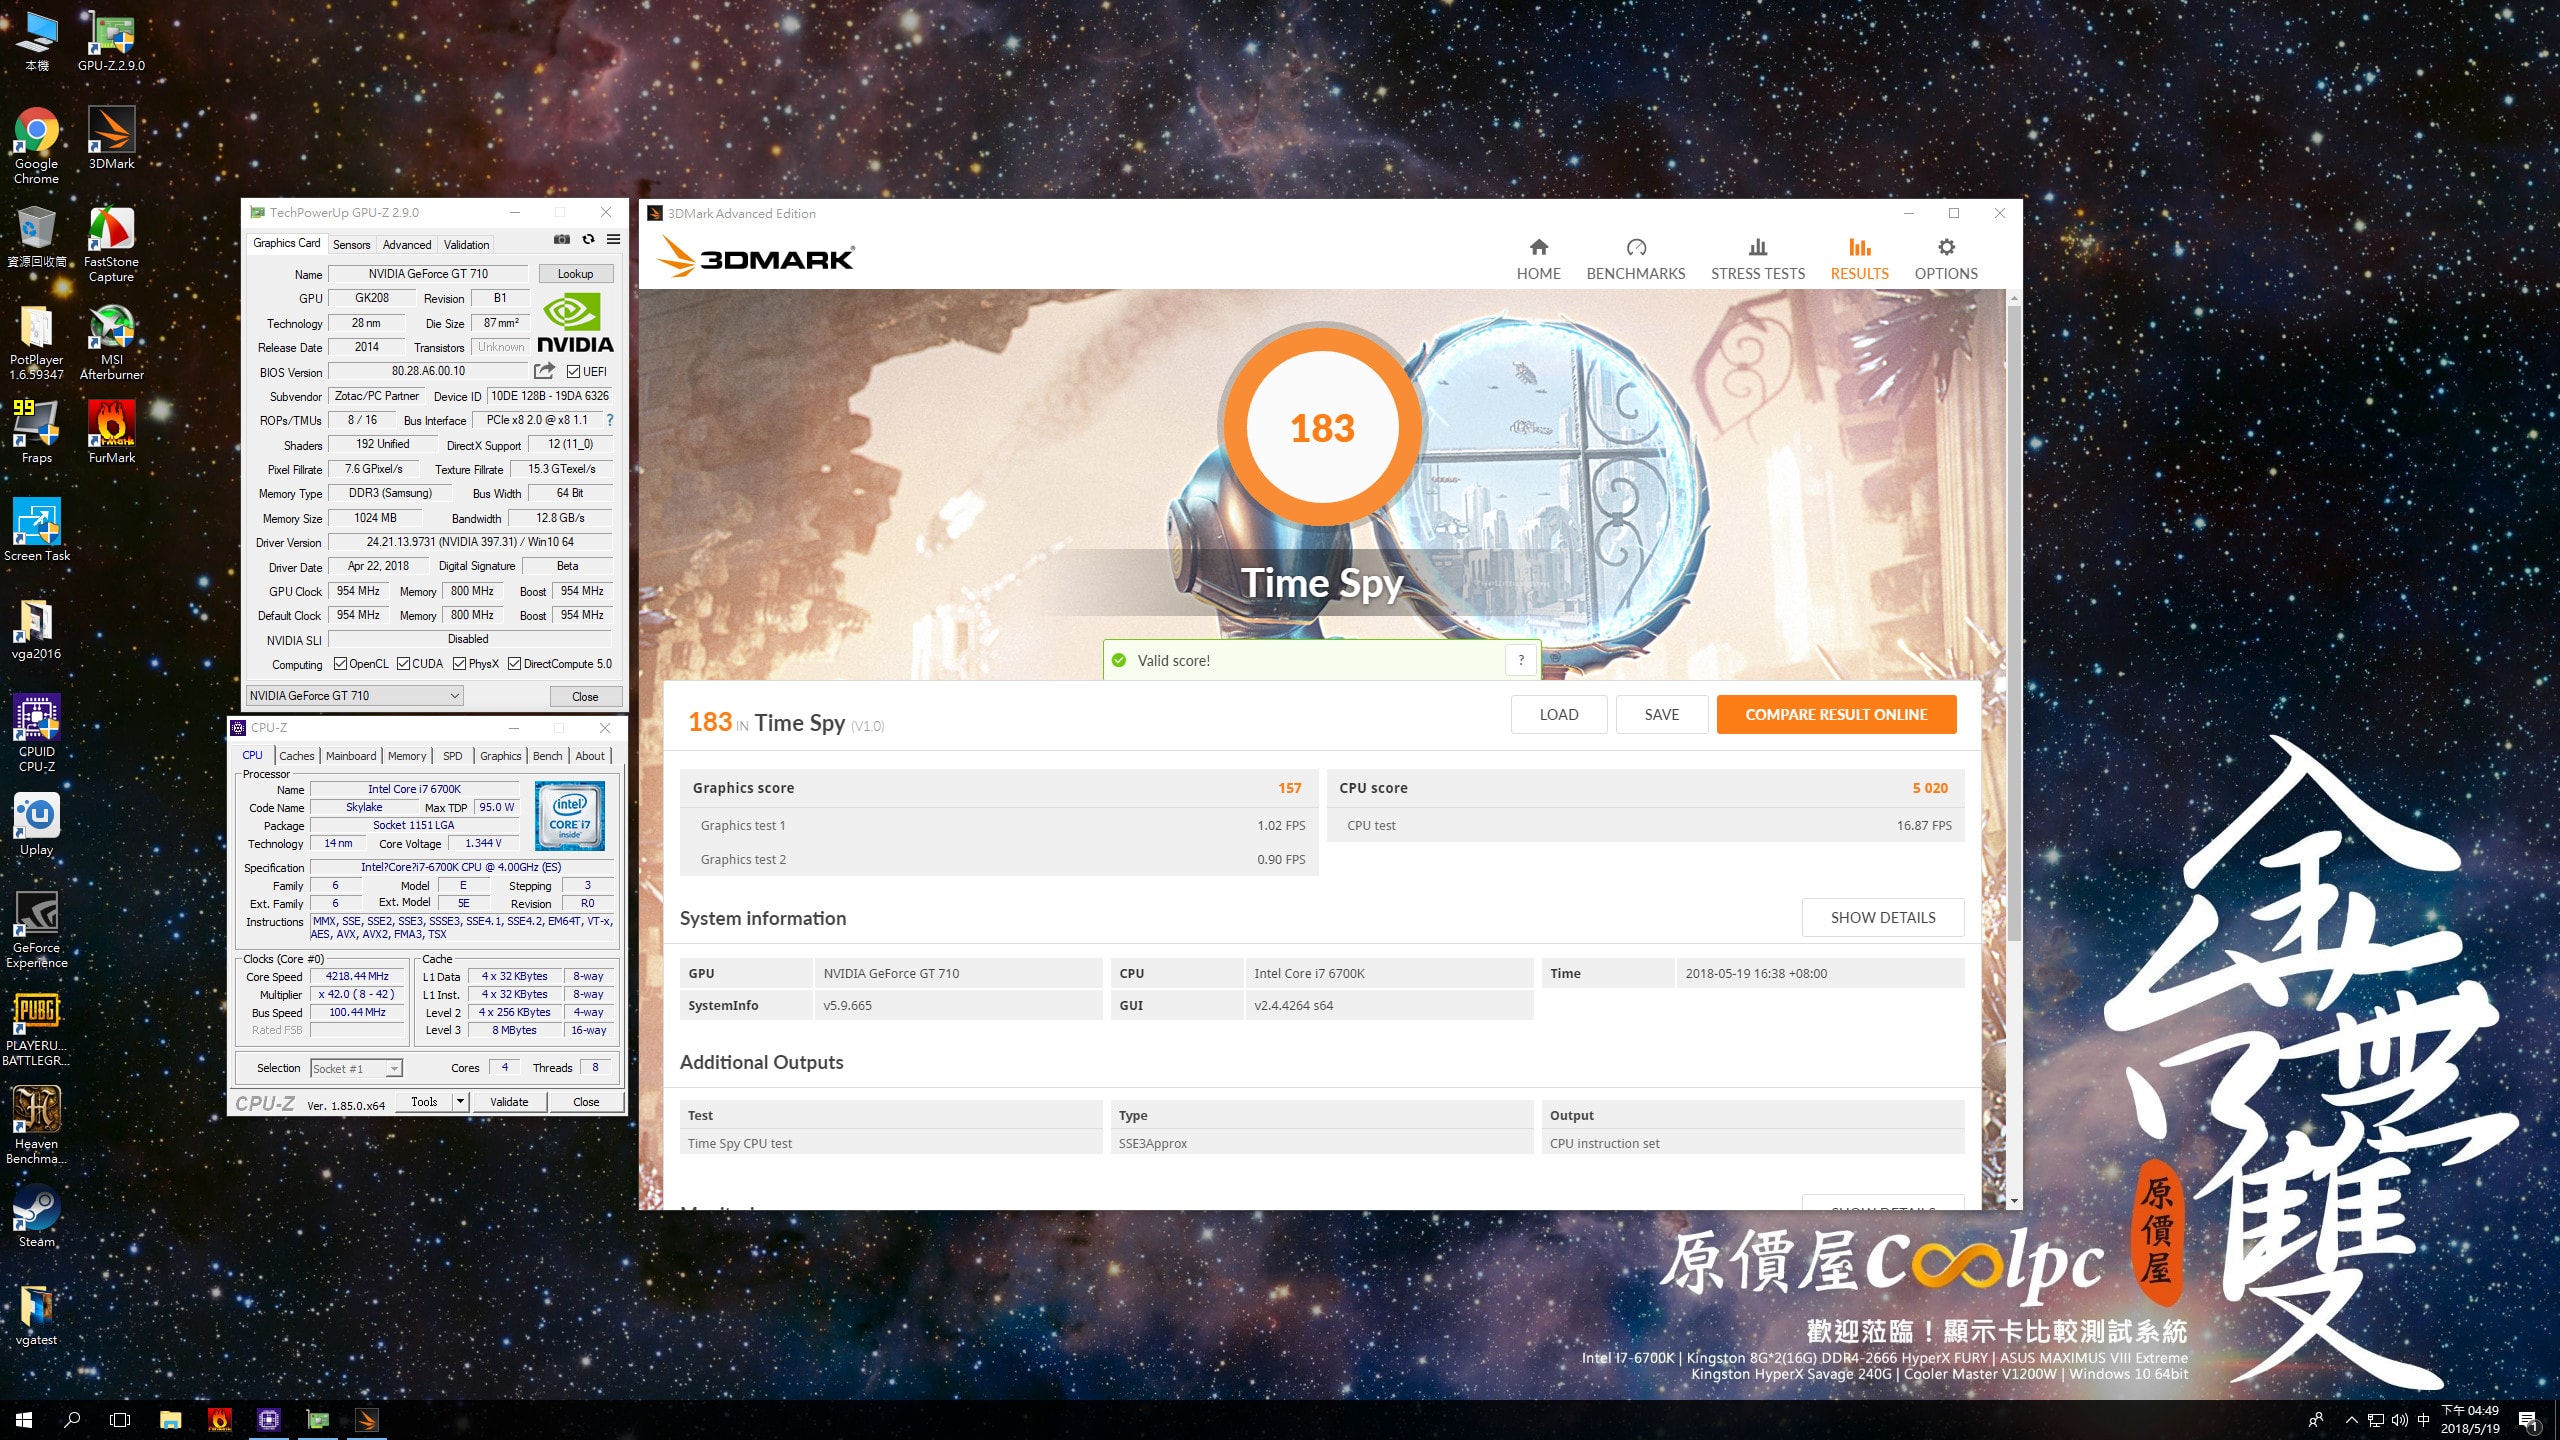
Task: Open CPU-Z Mainboard tab
Action: (x=351, y=756)
